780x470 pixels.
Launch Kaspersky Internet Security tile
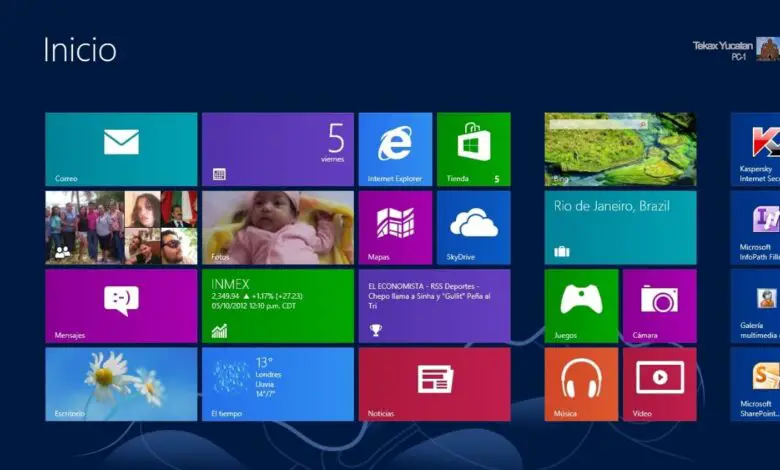[x=755, y=149]
